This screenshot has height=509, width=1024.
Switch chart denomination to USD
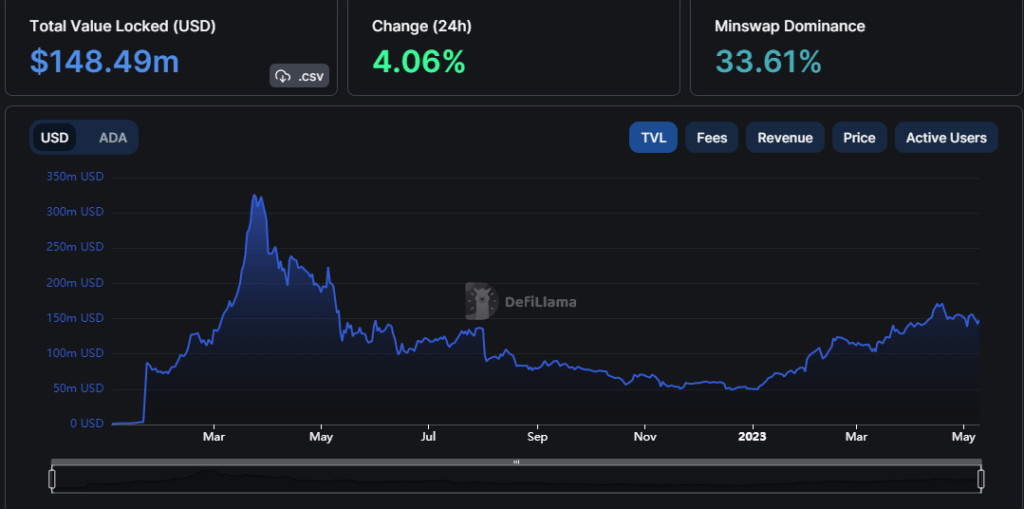pos(55,138)
